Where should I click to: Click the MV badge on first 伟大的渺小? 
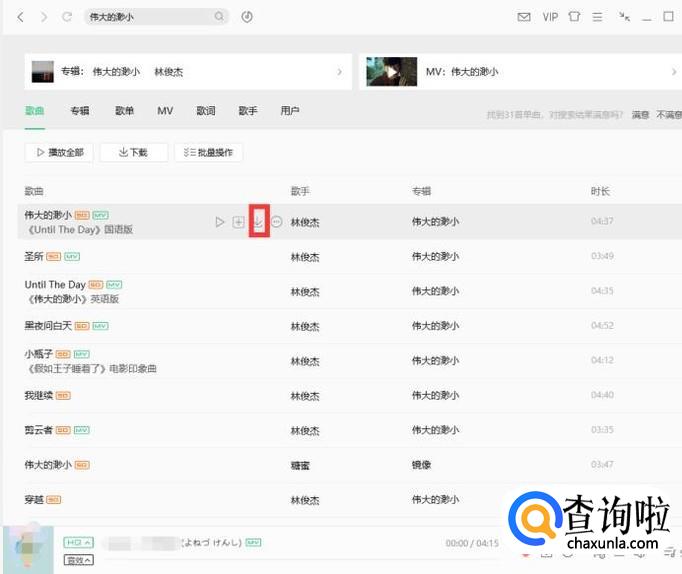(x=100, y=215)
